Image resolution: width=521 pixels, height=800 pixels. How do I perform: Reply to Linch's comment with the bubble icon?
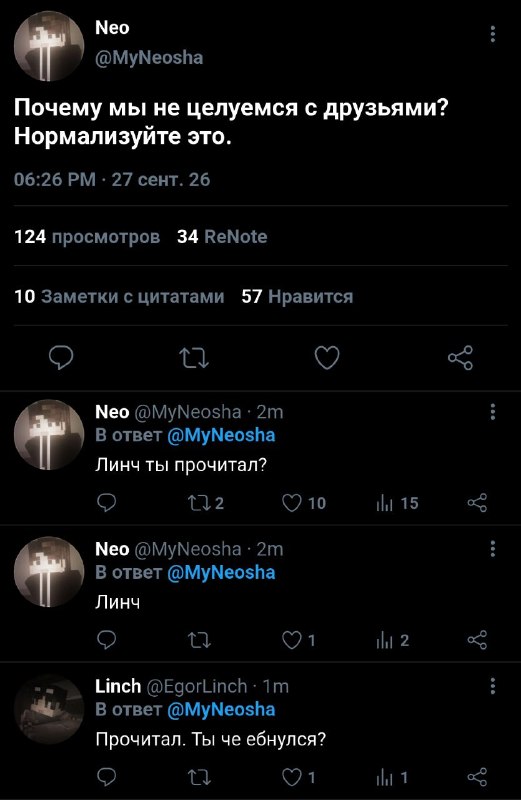[x=106, y=778]
